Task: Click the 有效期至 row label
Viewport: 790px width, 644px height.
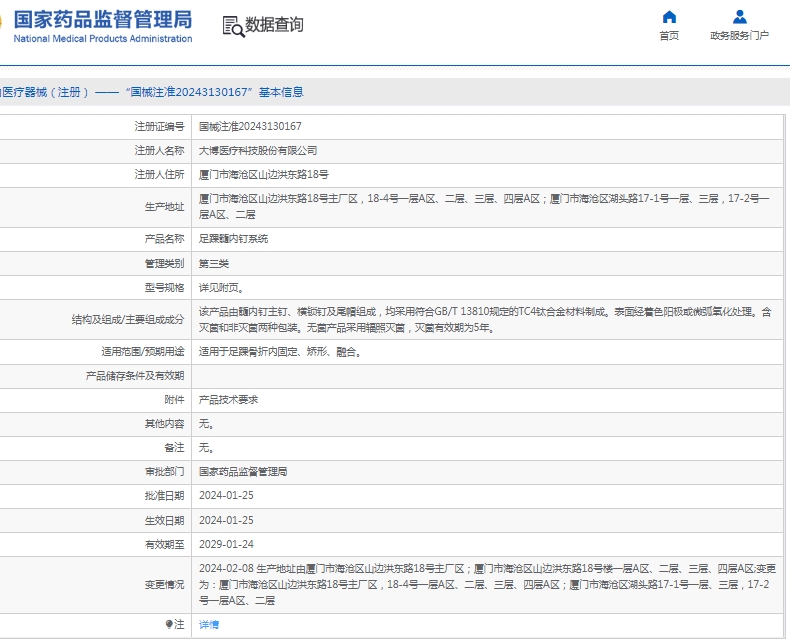Action: (164, 544)
